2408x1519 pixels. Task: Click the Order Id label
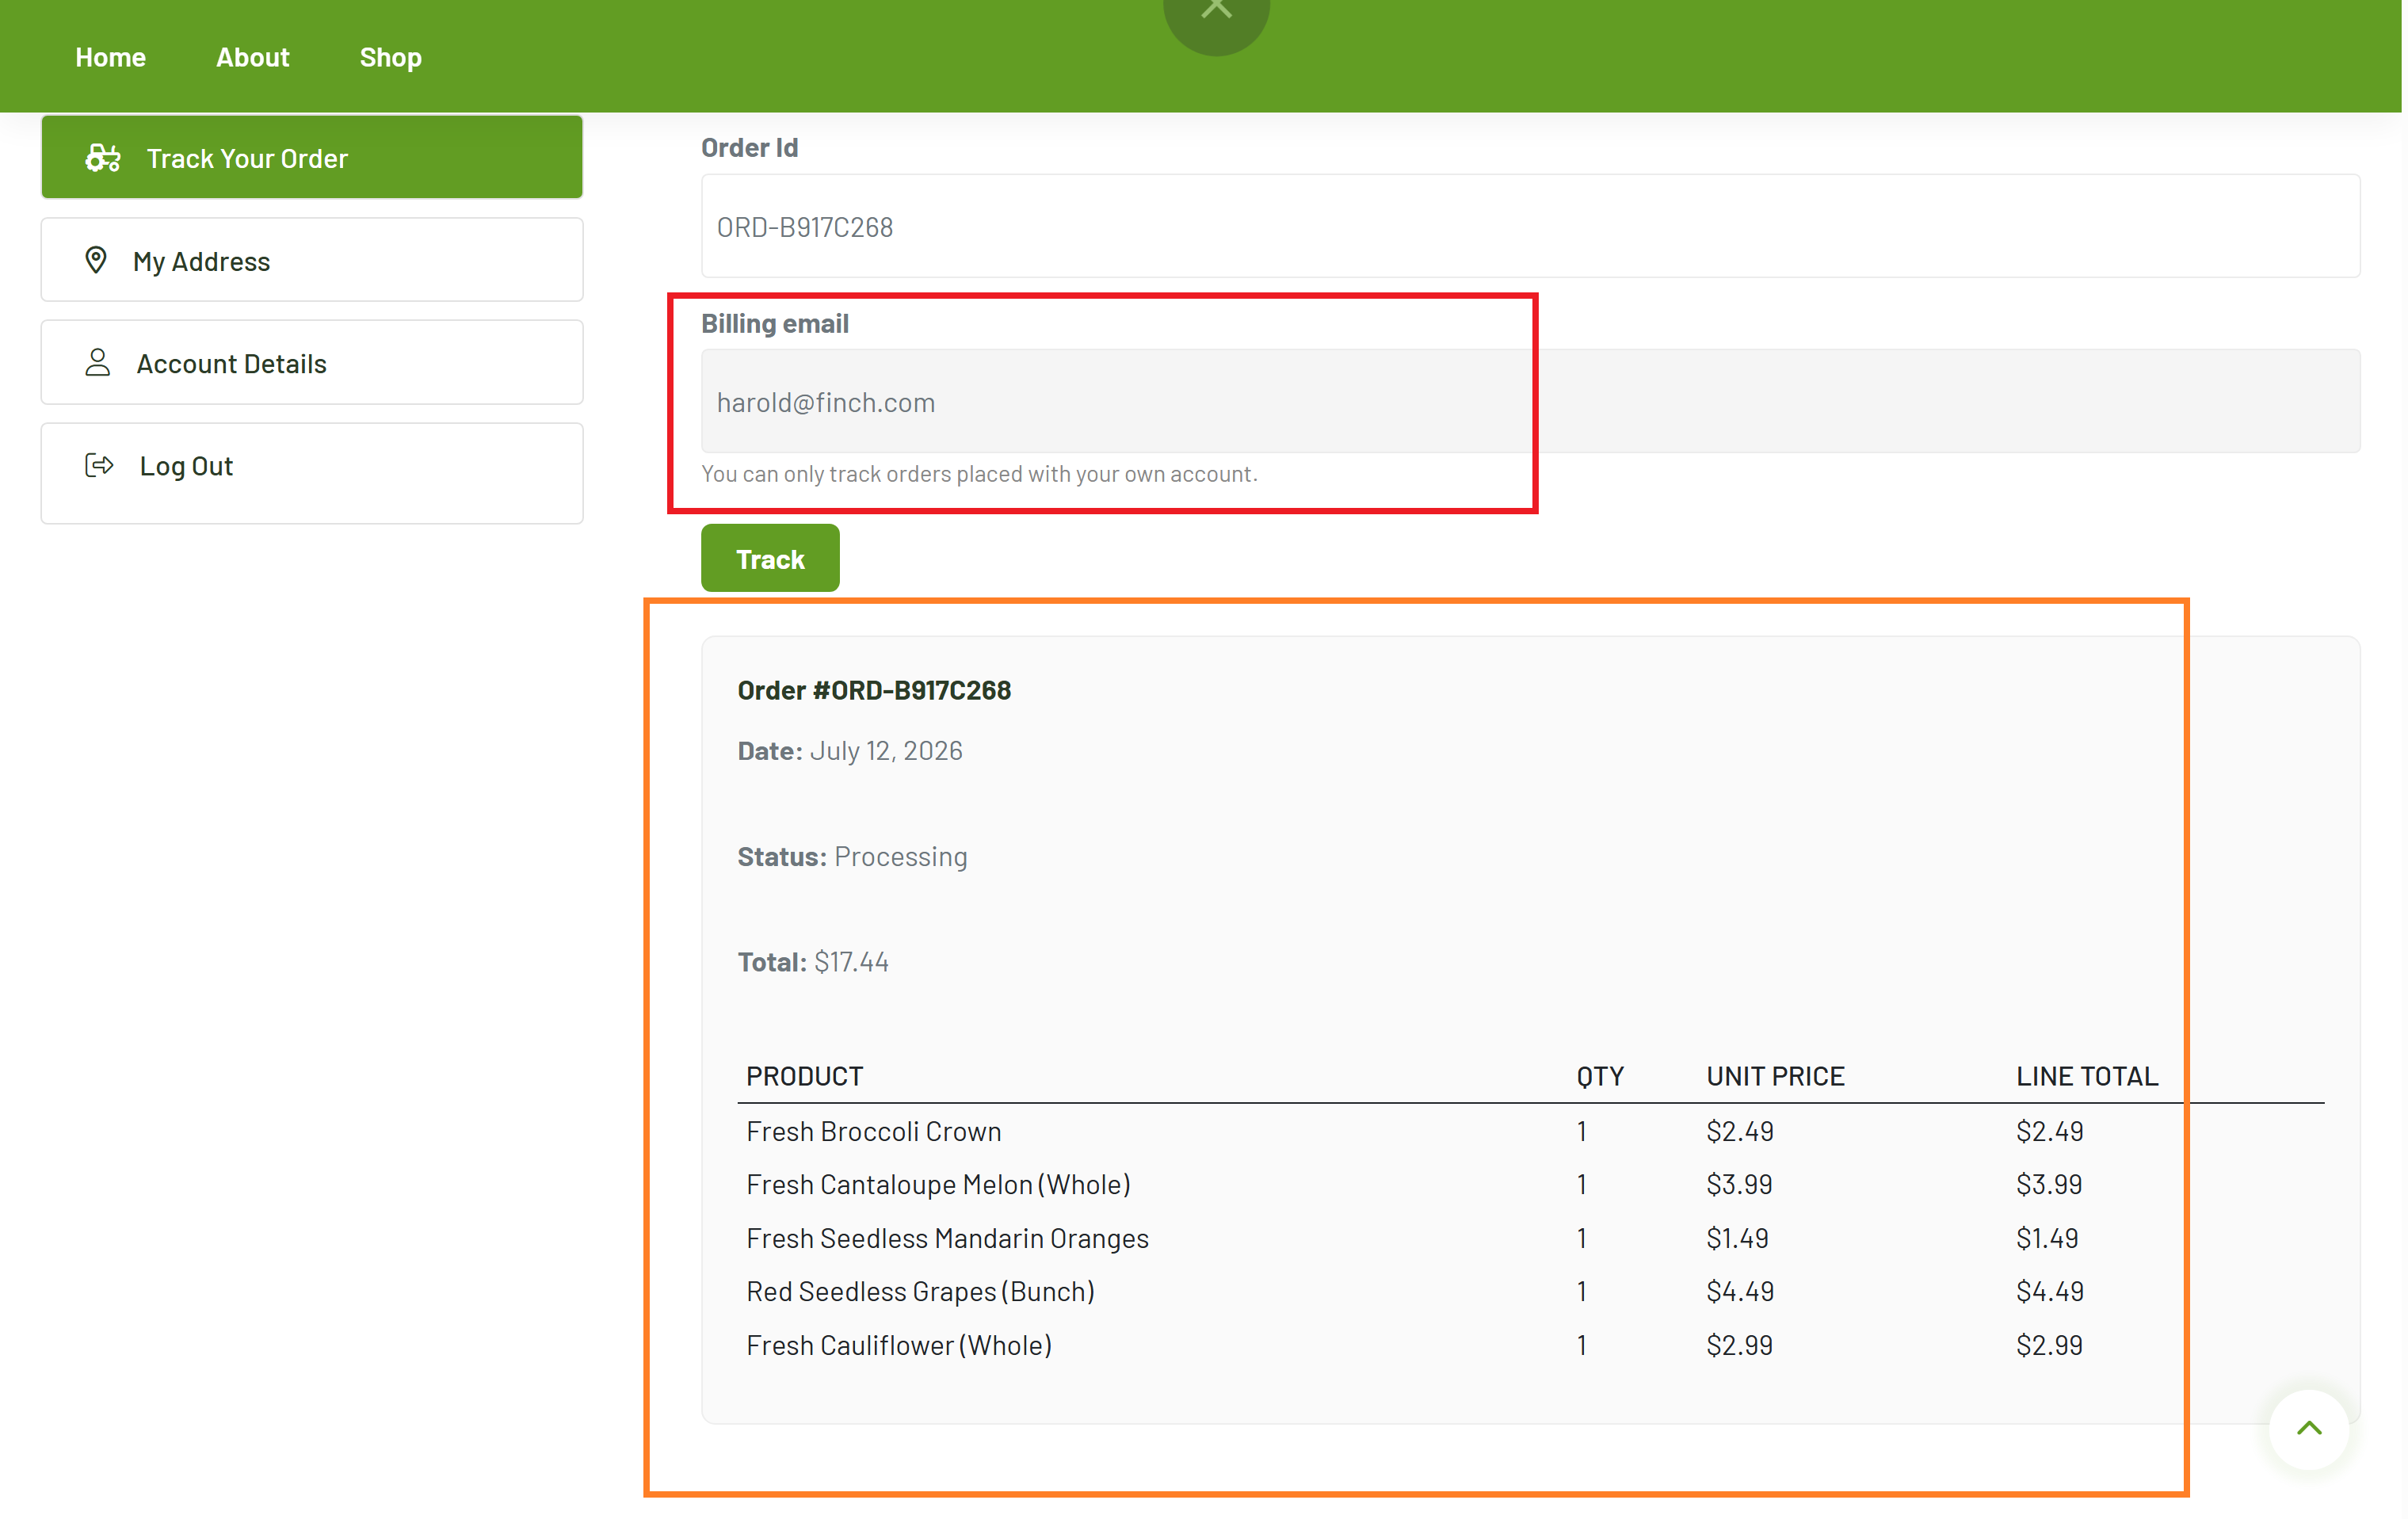[749, 147]
